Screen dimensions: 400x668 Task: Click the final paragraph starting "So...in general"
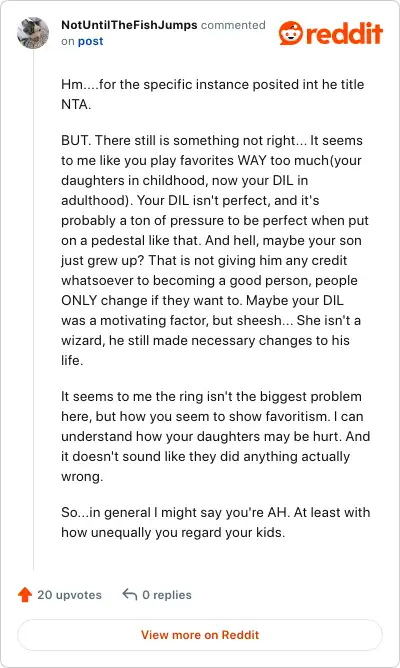tap(216, 522)
